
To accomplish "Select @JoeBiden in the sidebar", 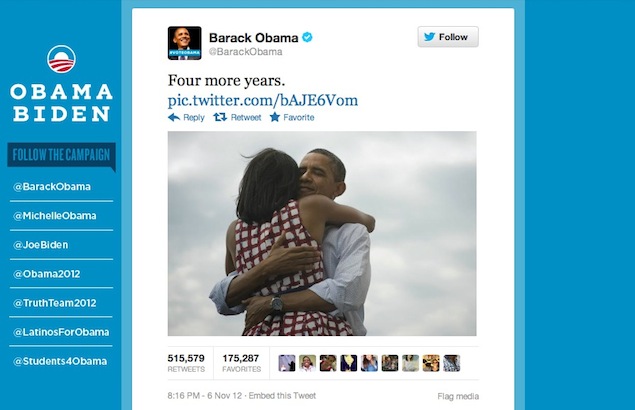I will click(x=40, y=245).
